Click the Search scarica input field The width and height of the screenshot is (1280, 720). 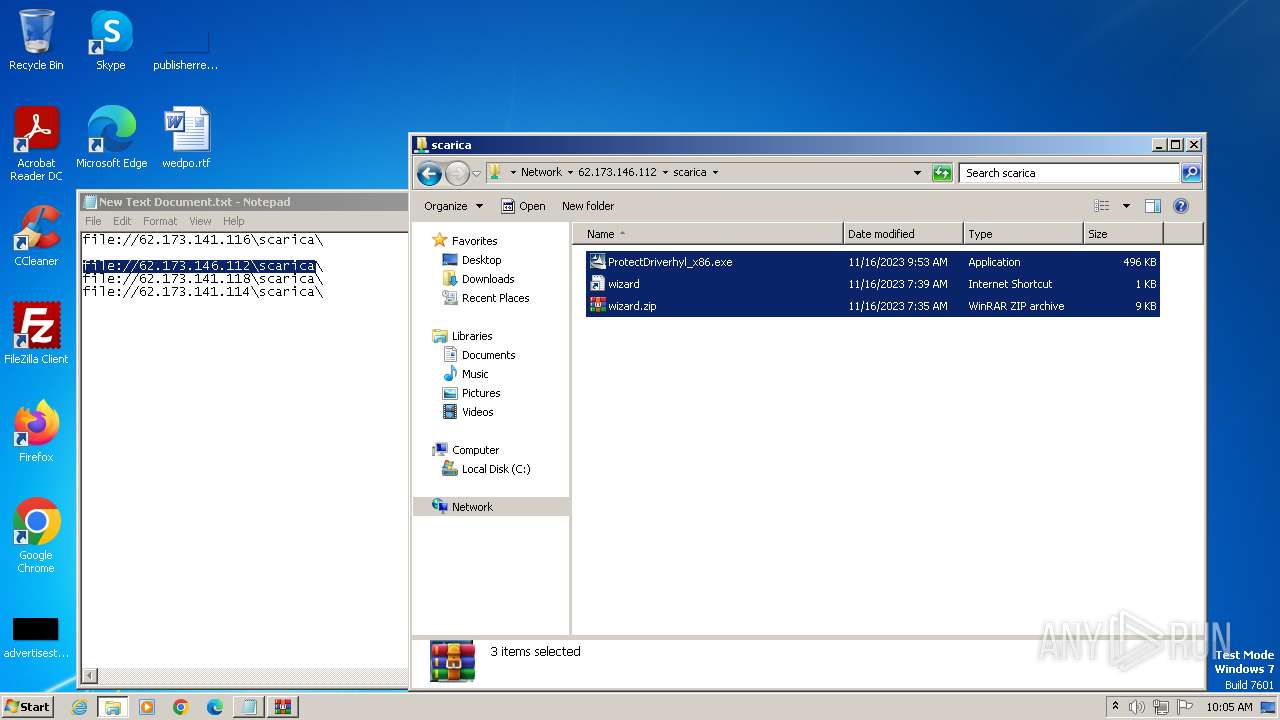1069,173
